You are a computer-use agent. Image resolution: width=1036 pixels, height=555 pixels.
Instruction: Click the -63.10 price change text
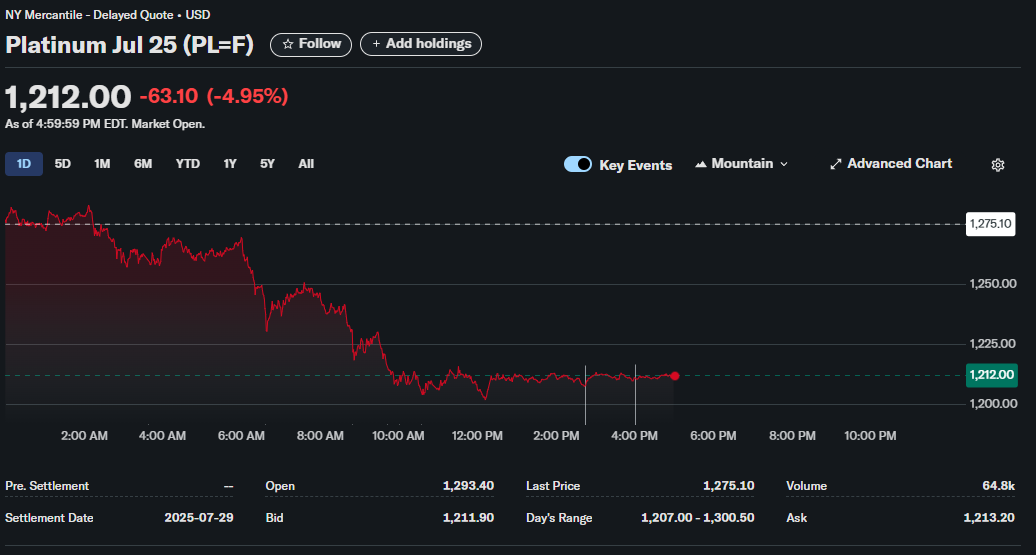point(168,96)
